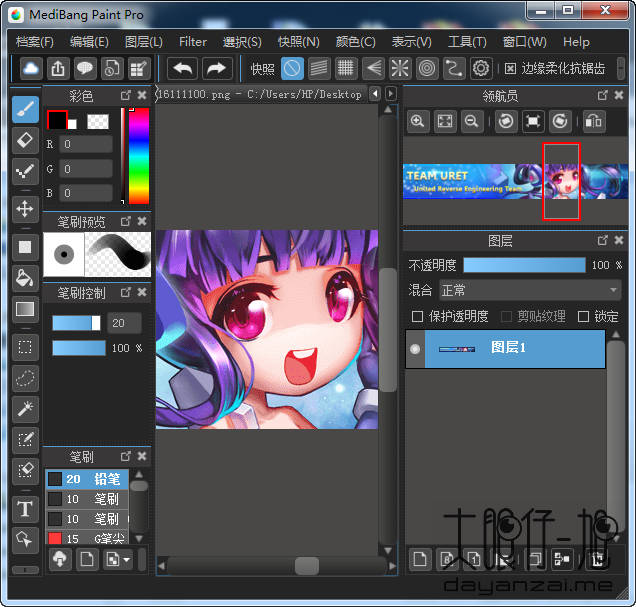Viewport: 636px width, 607px height.
Task: Select the Dot pen tool
Action: [25, 171]
